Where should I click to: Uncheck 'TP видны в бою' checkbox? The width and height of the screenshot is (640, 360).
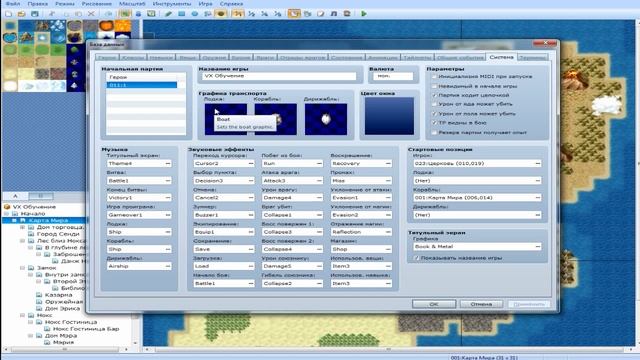point(434,122)
